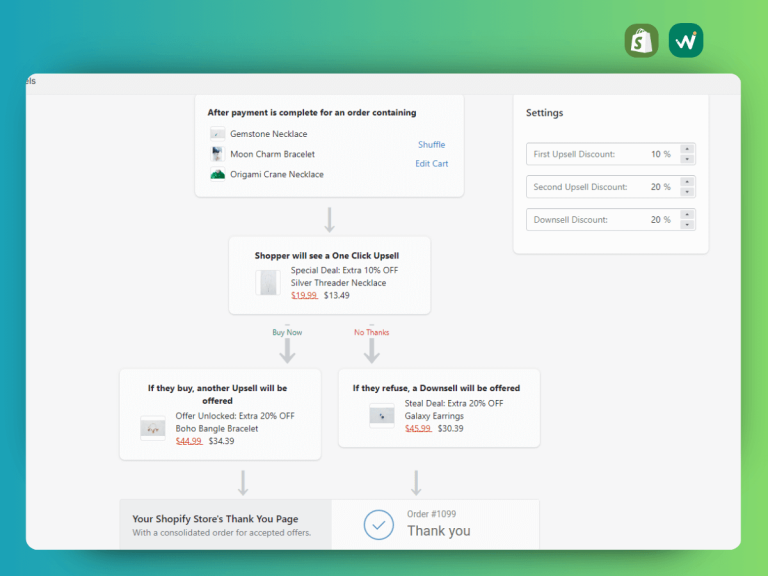This screenshot has width=768, height=576.
Task: Increase the Downsell Discount value
Action: [x=687, y=215]
